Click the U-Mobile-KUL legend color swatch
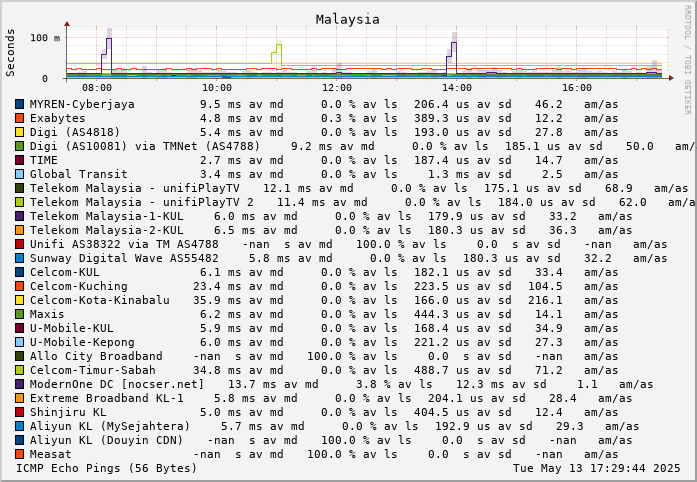697x482 pixels. [x=20, y=329]
